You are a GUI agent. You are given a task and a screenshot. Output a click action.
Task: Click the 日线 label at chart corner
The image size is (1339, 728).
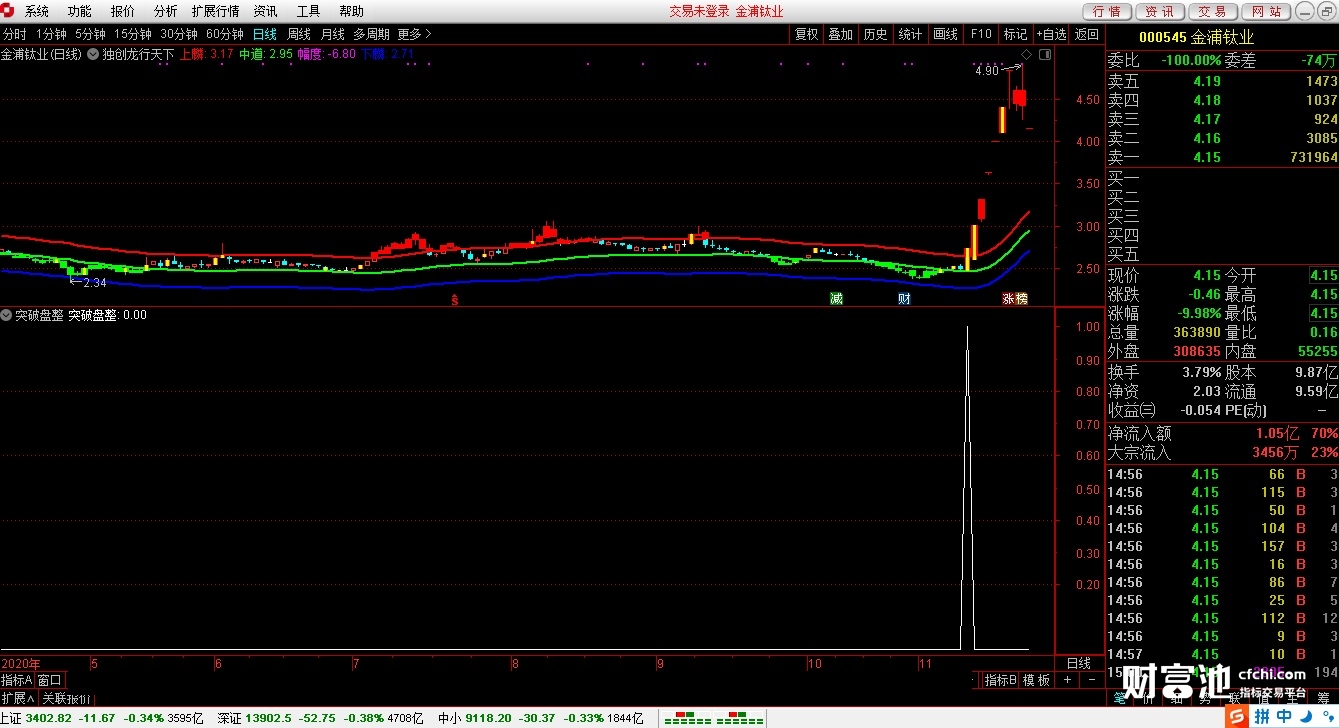1079,663
